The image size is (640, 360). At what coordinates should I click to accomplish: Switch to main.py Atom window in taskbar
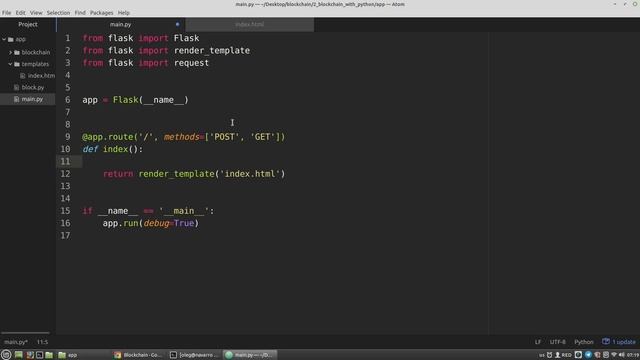click(x=250, y=355)
